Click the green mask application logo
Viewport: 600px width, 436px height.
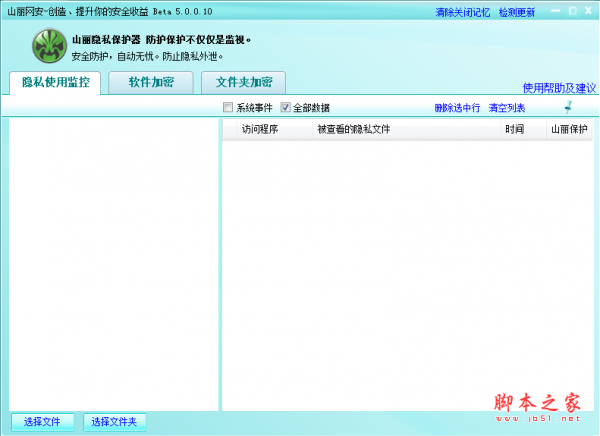point(49,46)
